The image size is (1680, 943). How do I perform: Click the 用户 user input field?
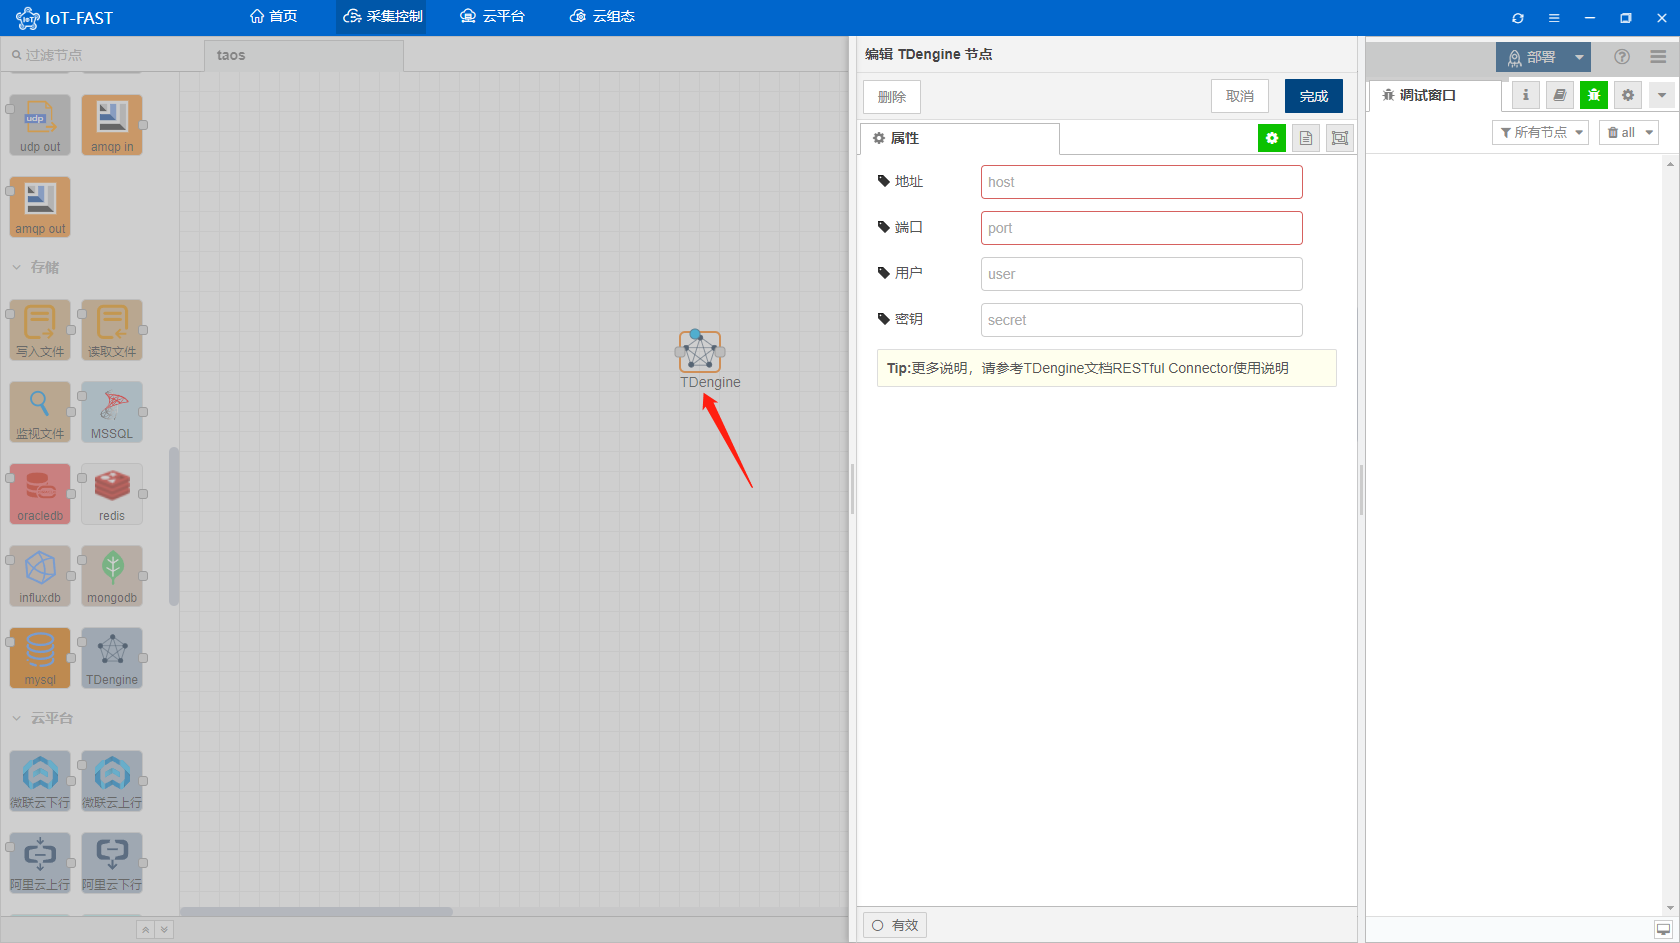point(1142,274)
